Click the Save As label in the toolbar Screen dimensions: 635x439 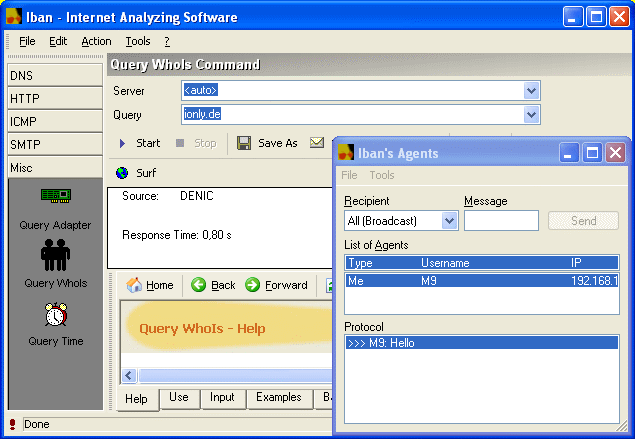click(278, 143)
